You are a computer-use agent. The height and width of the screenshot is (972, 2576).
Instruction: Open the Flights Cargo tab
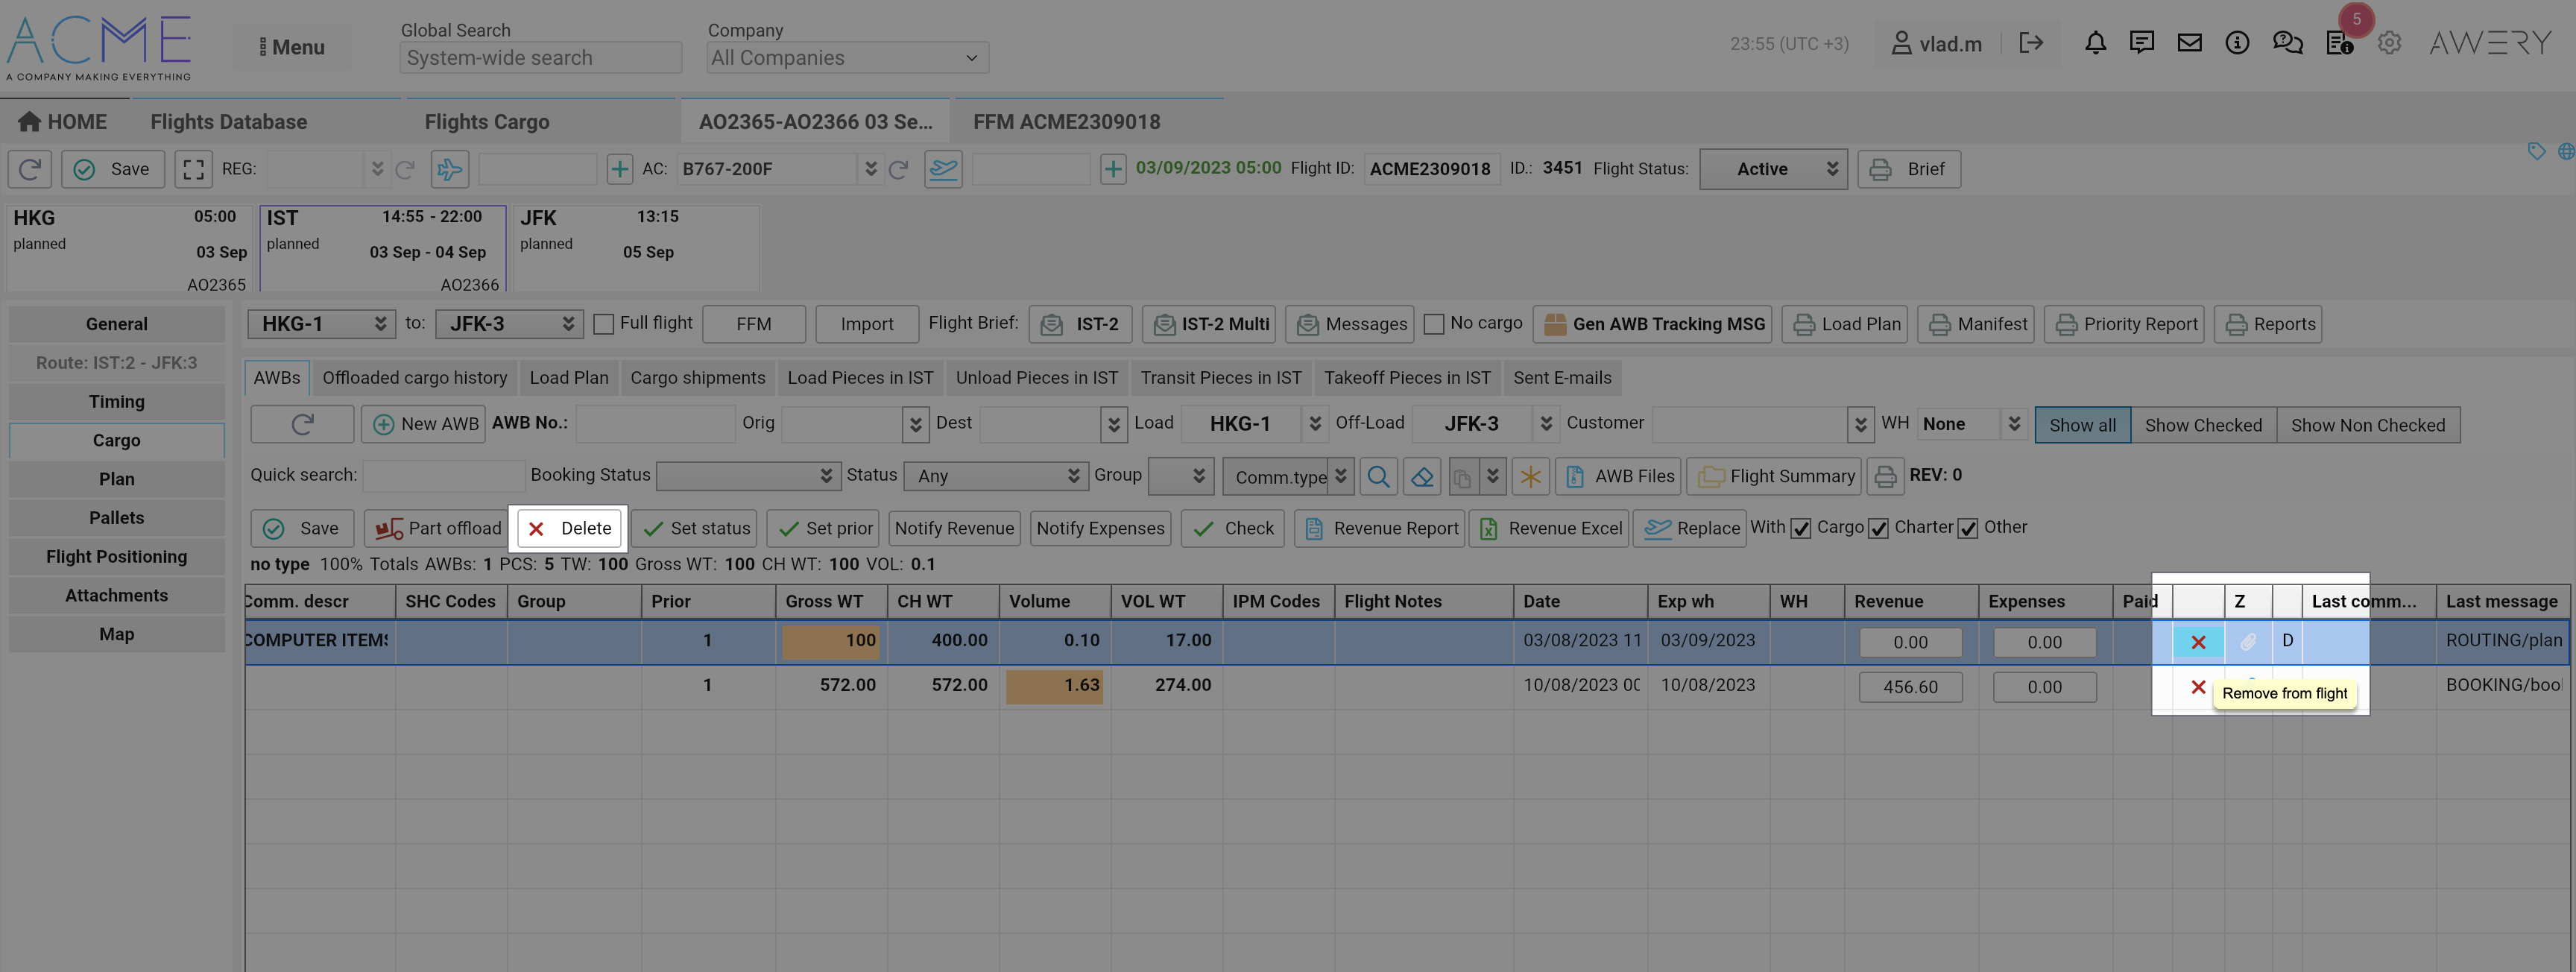487,122
